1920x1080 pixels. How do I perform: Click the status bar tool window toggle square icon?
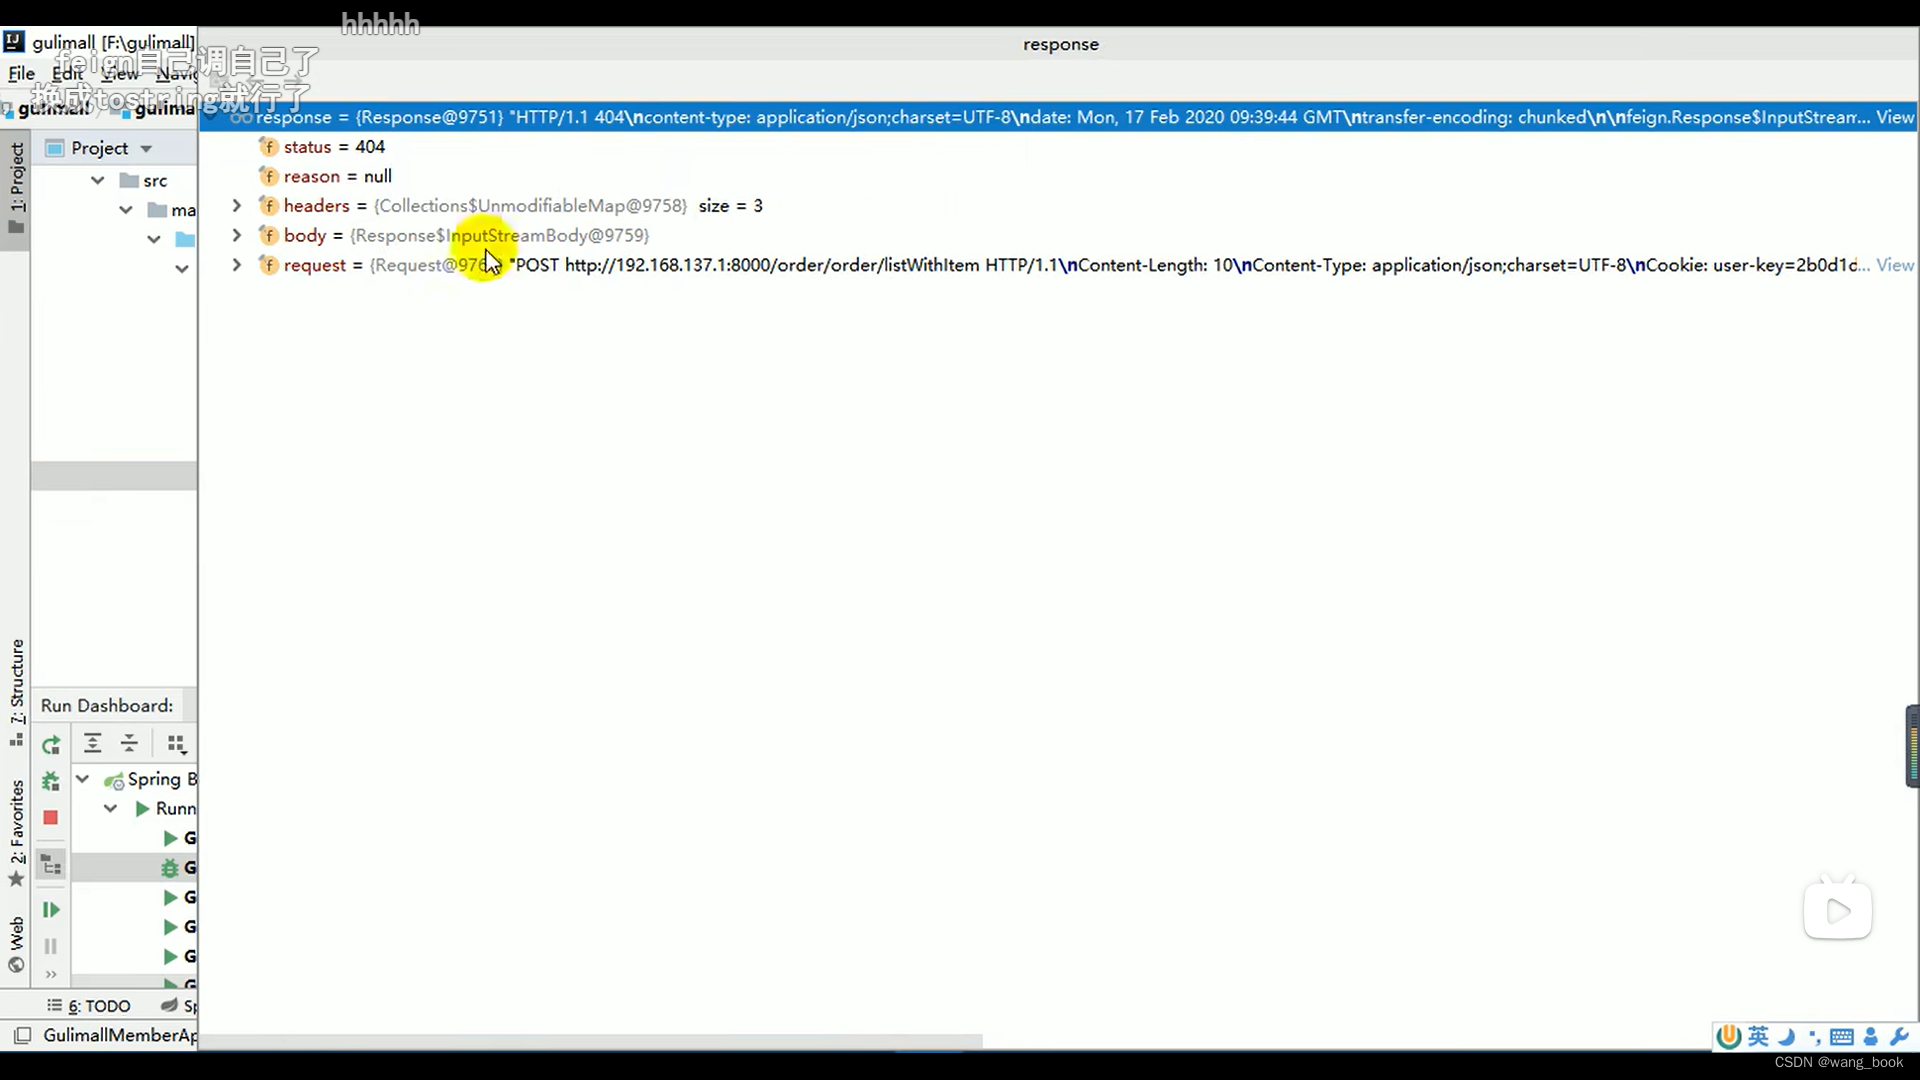point(22,1035)
